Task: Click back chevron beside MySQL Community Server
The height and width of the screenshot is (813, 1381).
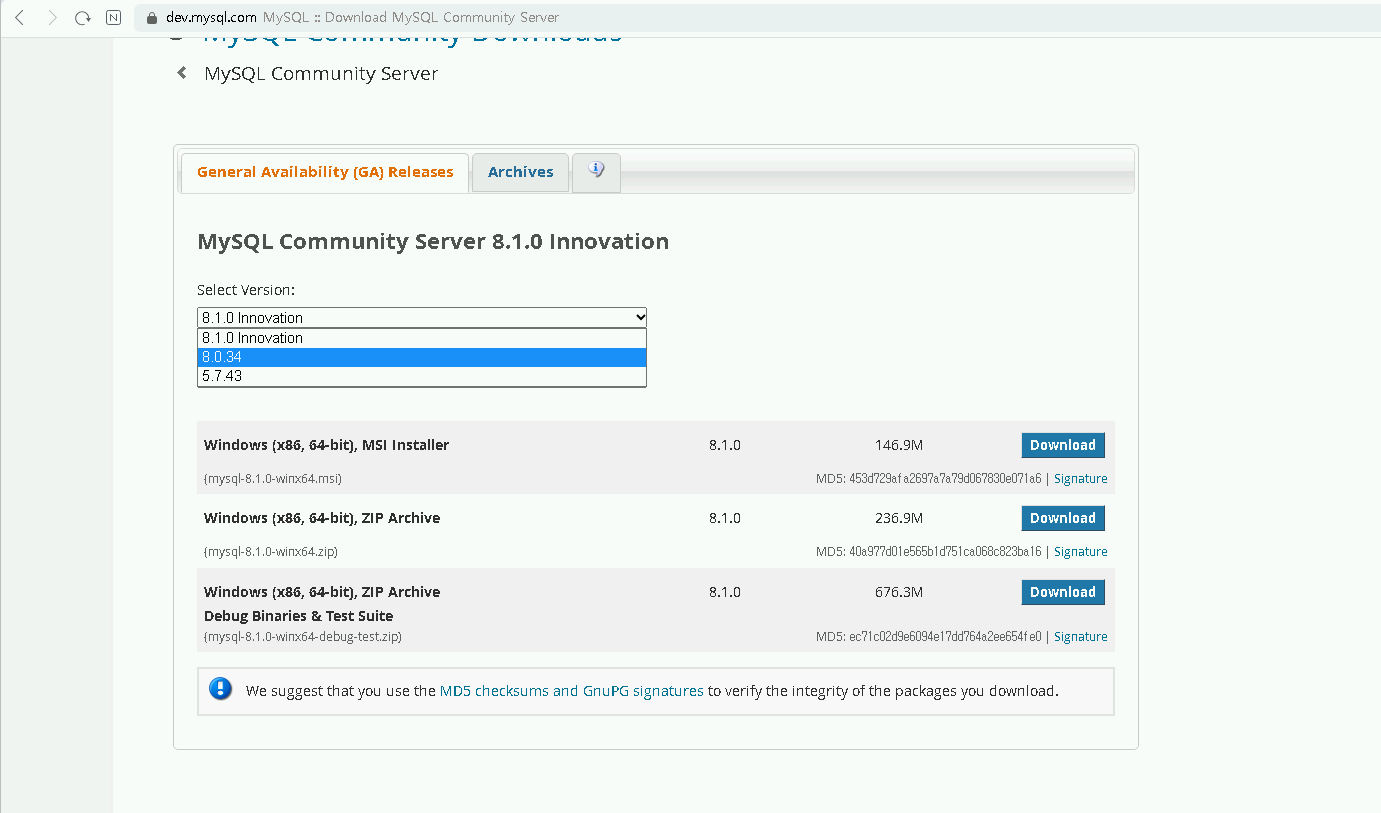Action: click(182, 73)
